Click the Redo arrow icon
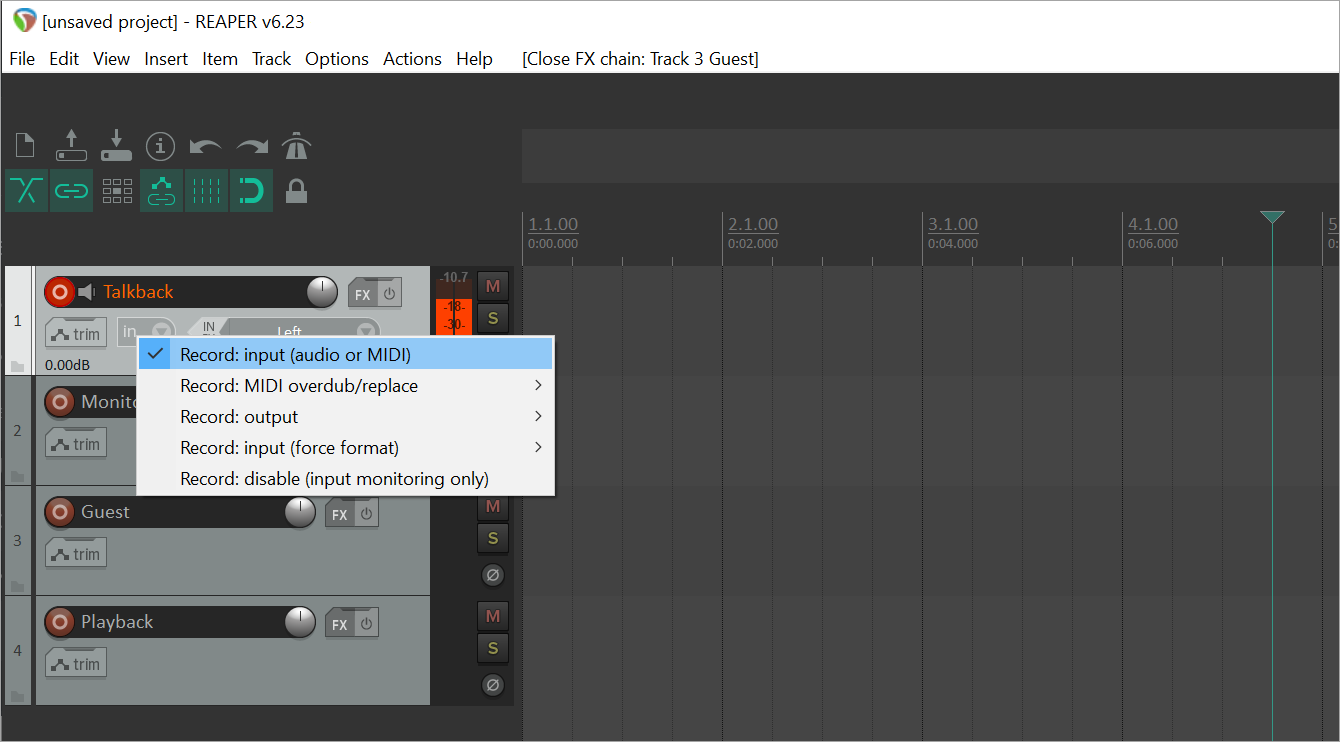 click(x=252, y=147)
